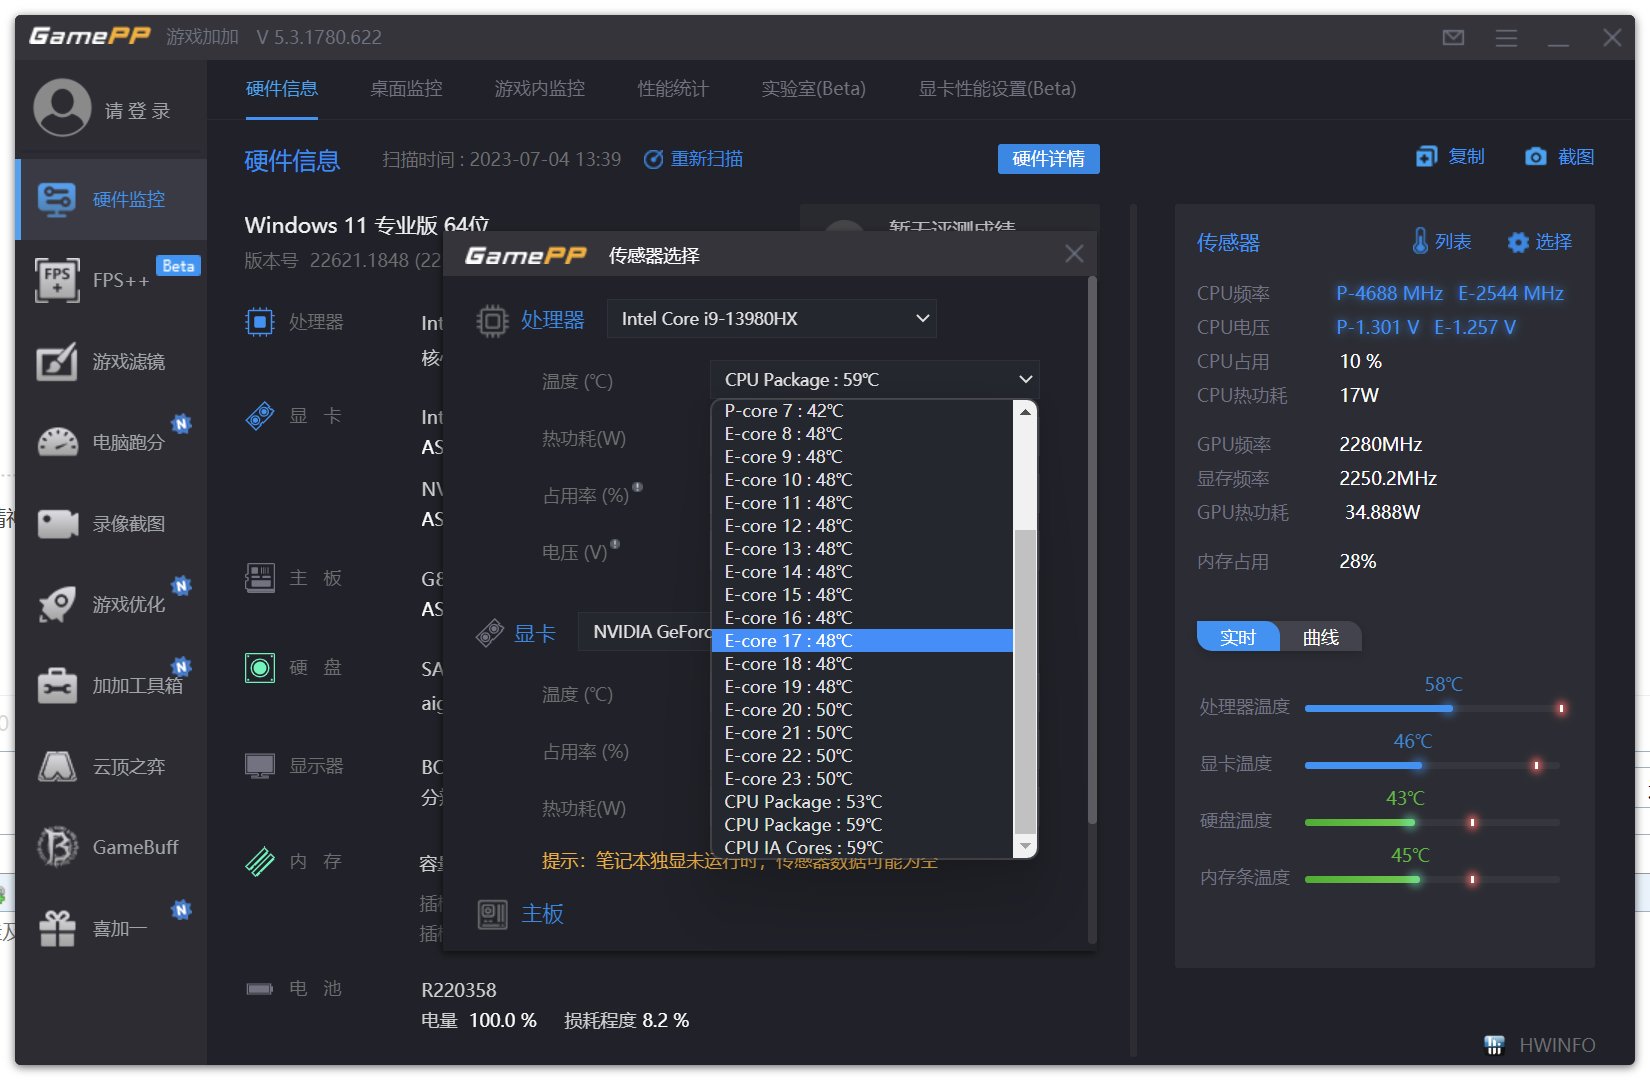The width and height of the screenshot is (1650, 1080).
Task: Open 喜加一 gift icon
Action: click(x=57, y=928)
